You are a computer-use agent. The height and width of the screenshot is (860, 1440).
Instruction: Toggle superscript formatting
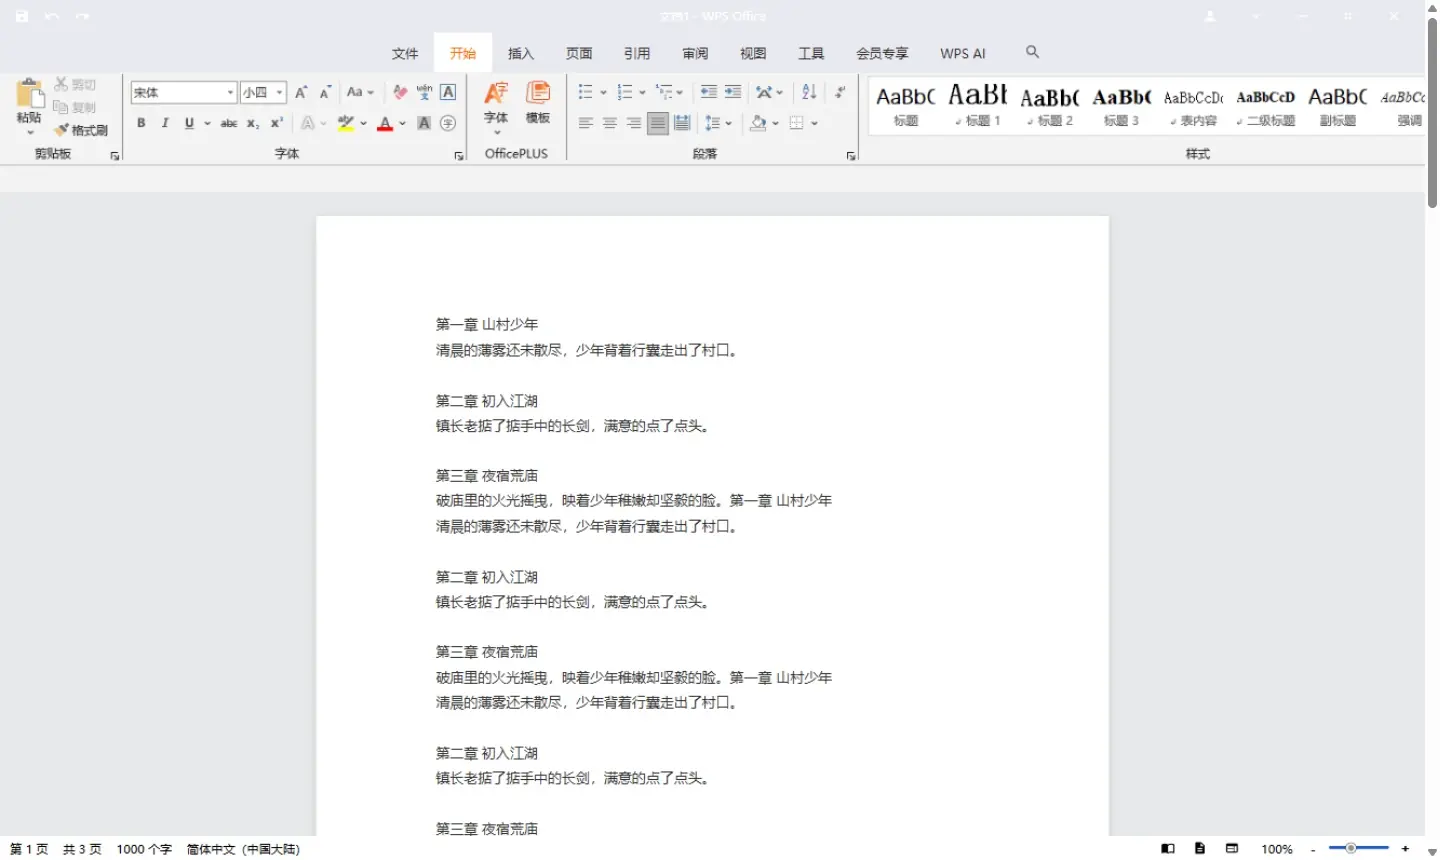(x=277, y=123)
